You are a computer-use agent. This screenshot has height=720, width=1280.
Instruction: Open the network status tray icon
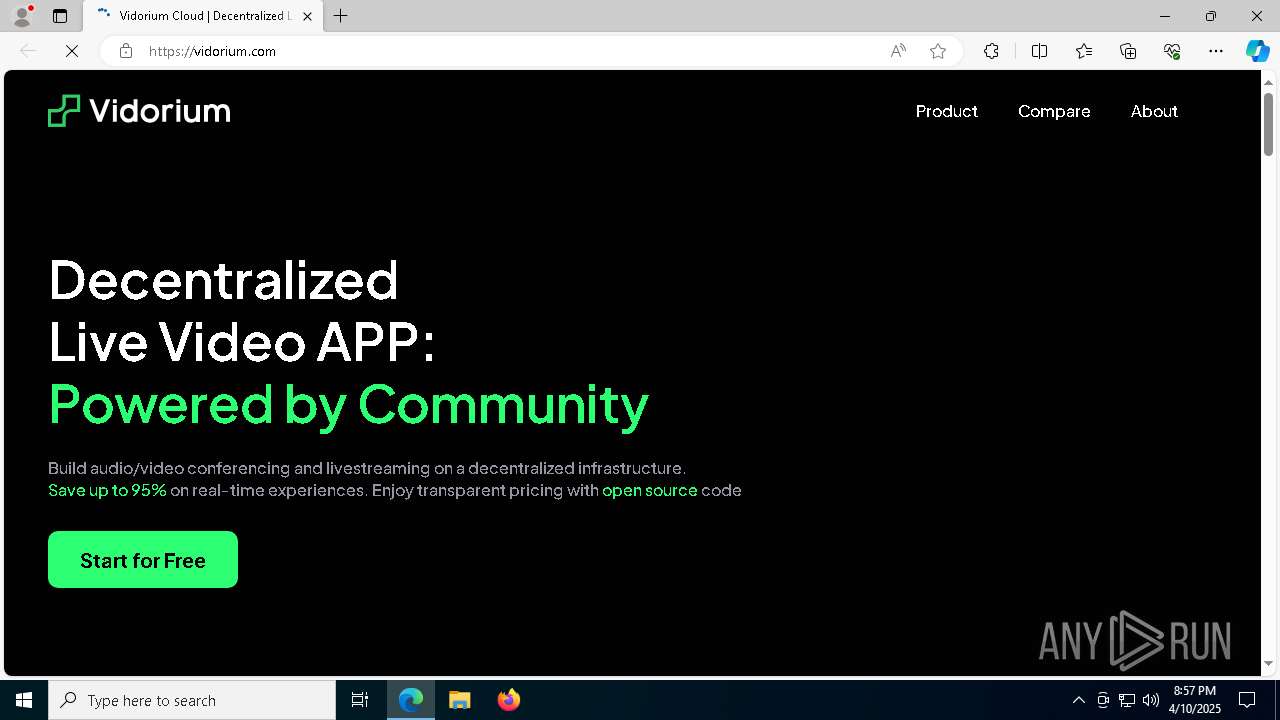click(x=1127, y=700)
